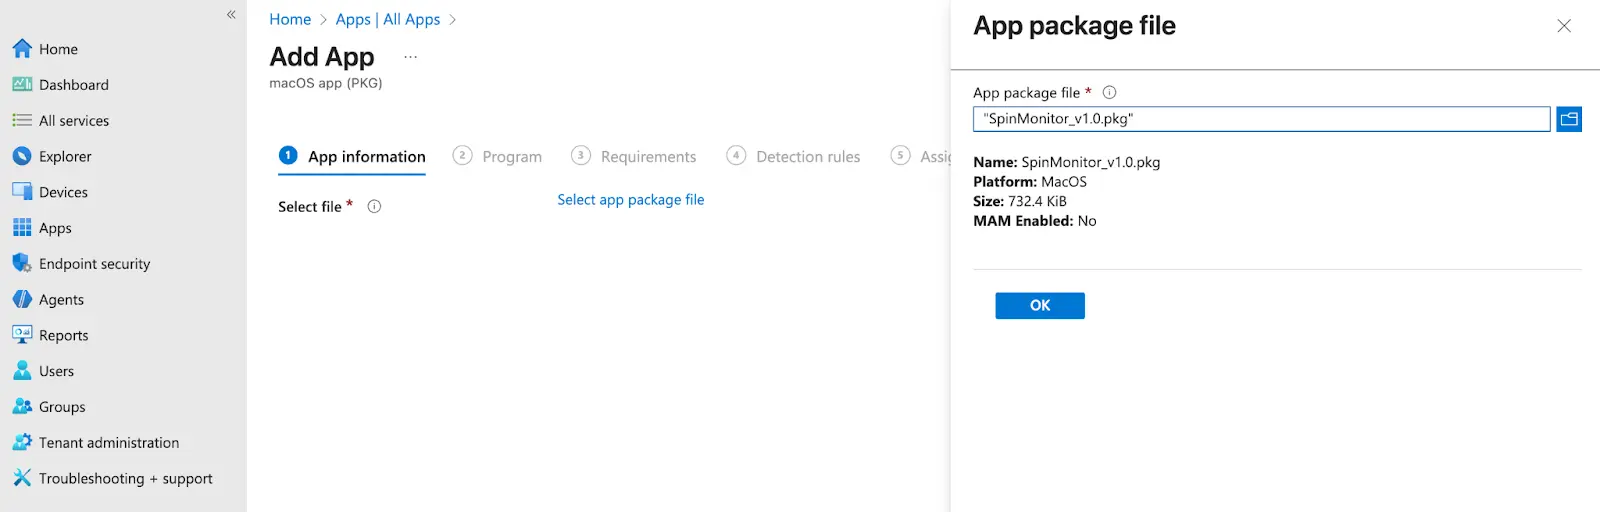The width and height of the screenshot is (1600, 512).
Task: Switch to the Program step tab
Action: click(497, 156)
